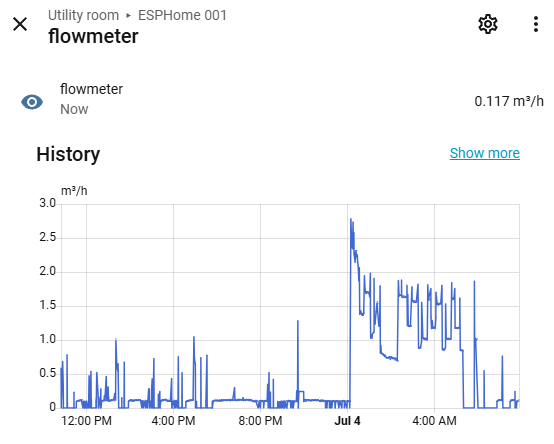Close the flowmeter dialog
Screen dimensions: 554x444
(x=20, y=24)
